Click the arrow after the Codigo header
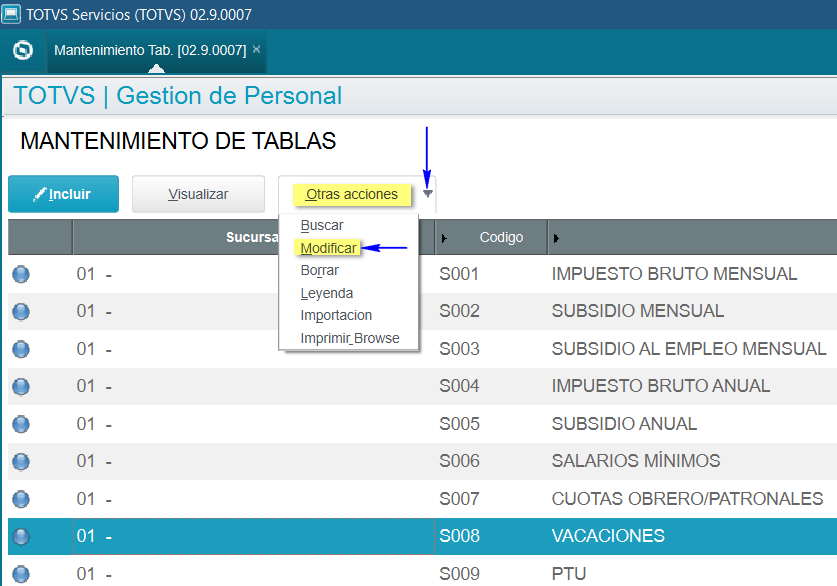 point(556,238)
